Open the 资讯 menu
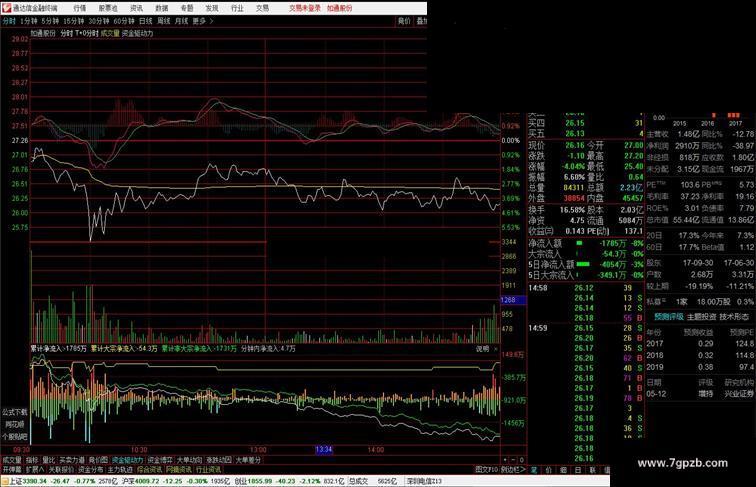 pos(137,8)
